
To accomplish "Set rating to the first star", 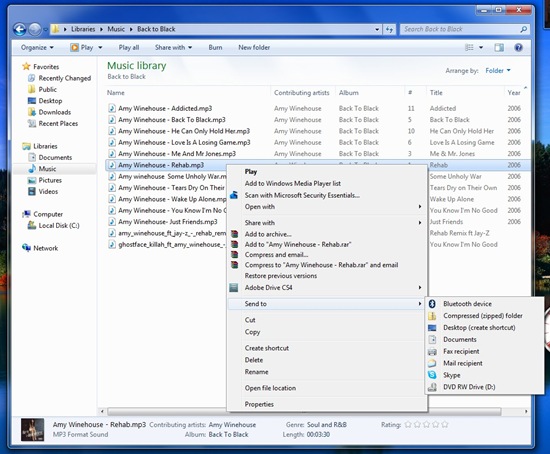I will pyautogui.click(x=408, y=425).
